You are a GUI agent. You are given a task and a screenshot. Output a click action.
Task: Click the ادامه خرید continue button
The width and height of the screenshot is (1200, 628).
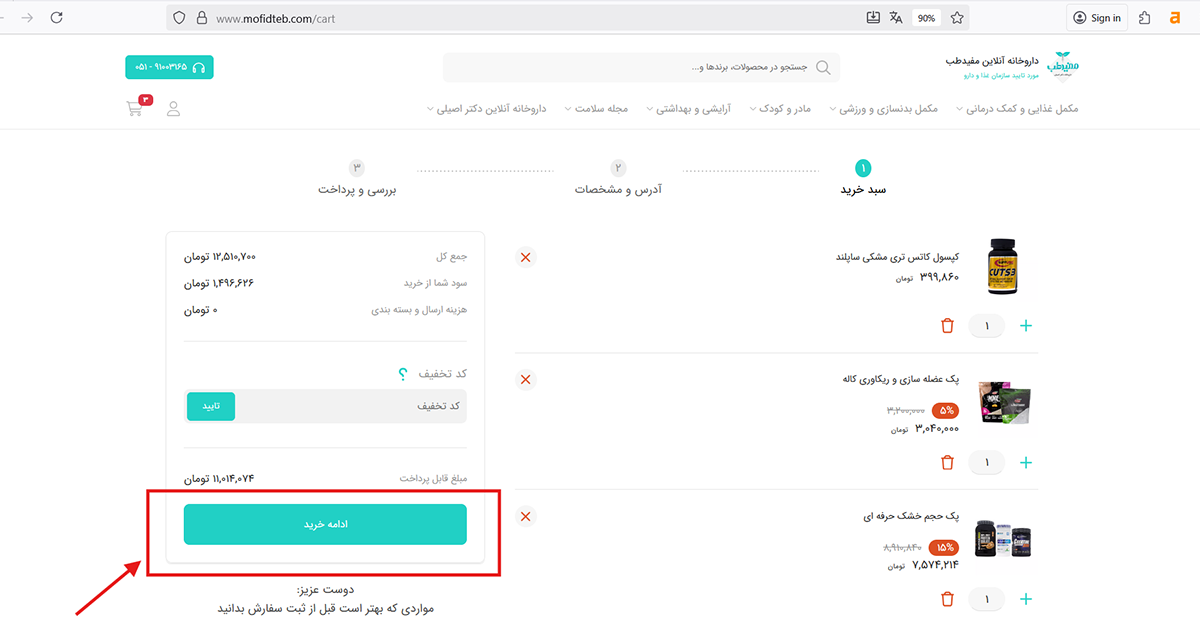coord(325,524)
